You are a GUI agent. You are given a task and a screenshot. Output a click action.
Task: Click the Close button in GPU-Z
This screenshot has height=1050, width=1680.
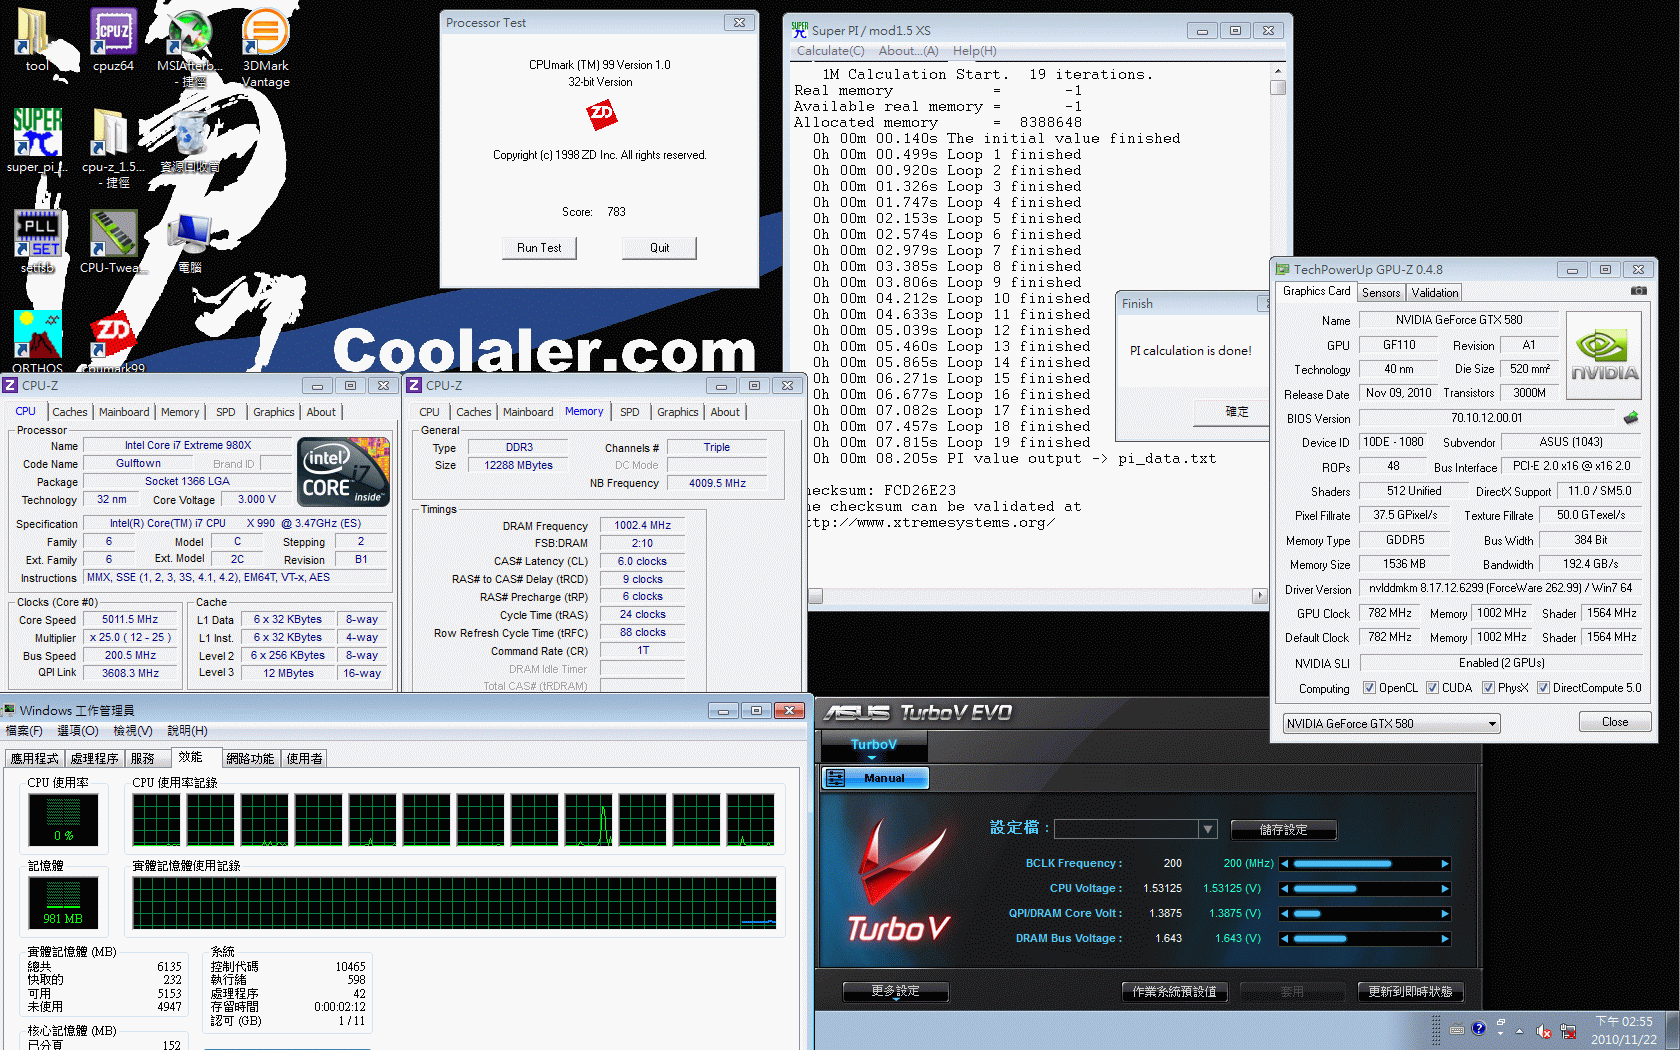1614,722
